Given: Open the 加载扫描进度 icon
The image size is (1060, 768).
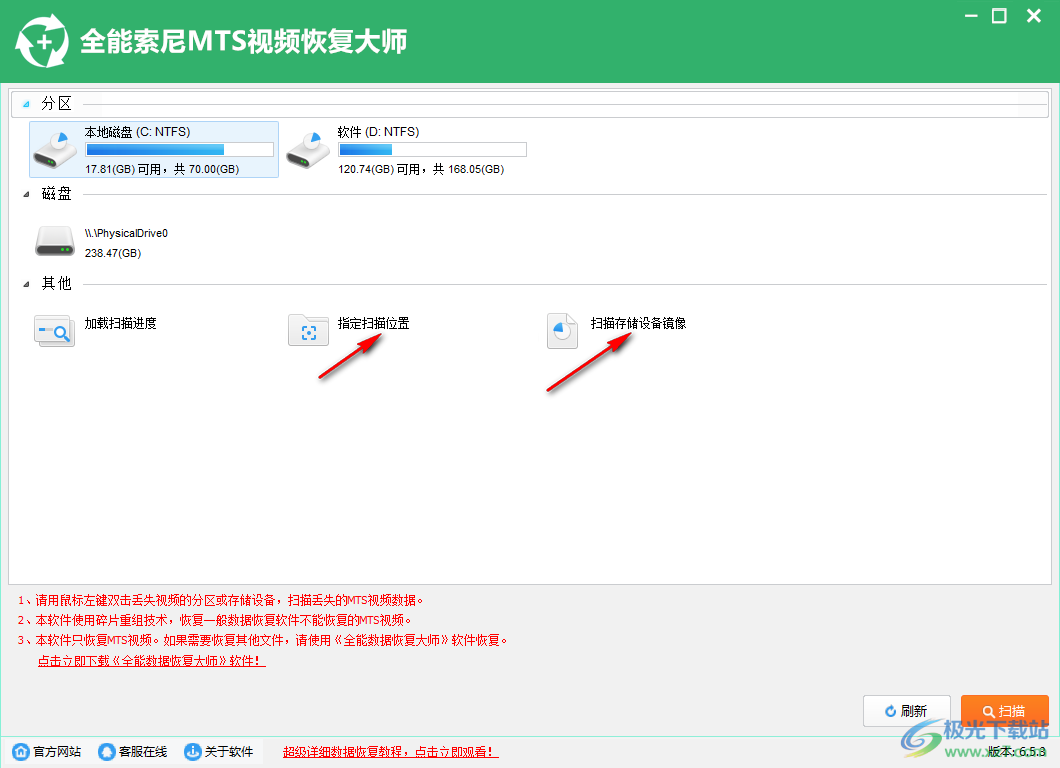Looking at the screenshot, I should (54, 331).
